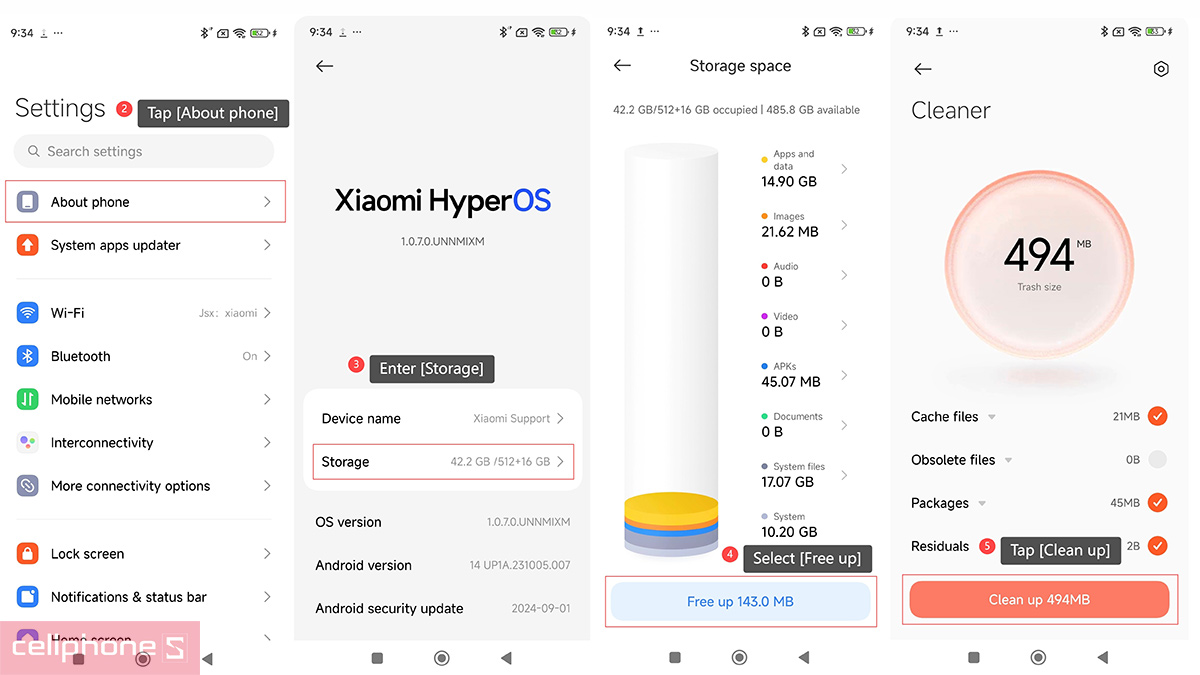
Task: Expand Packages dropdown arrow
Action: (x=982, y=503)
